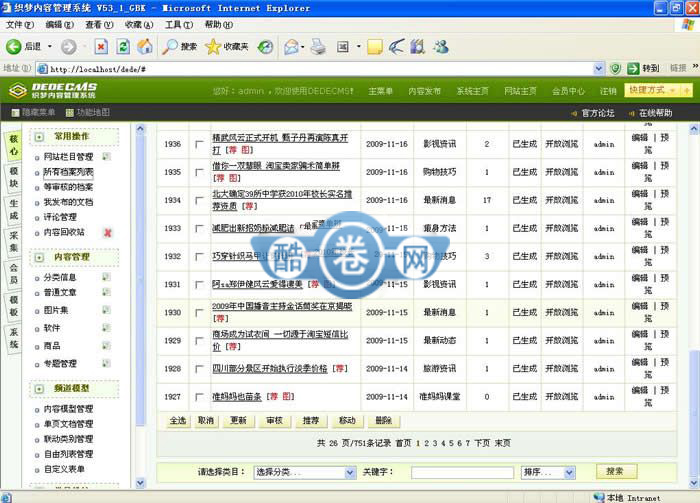Open the 排序 sort dropdown
The height and width of the screenshot is (503, 700).
pos(547,472)
